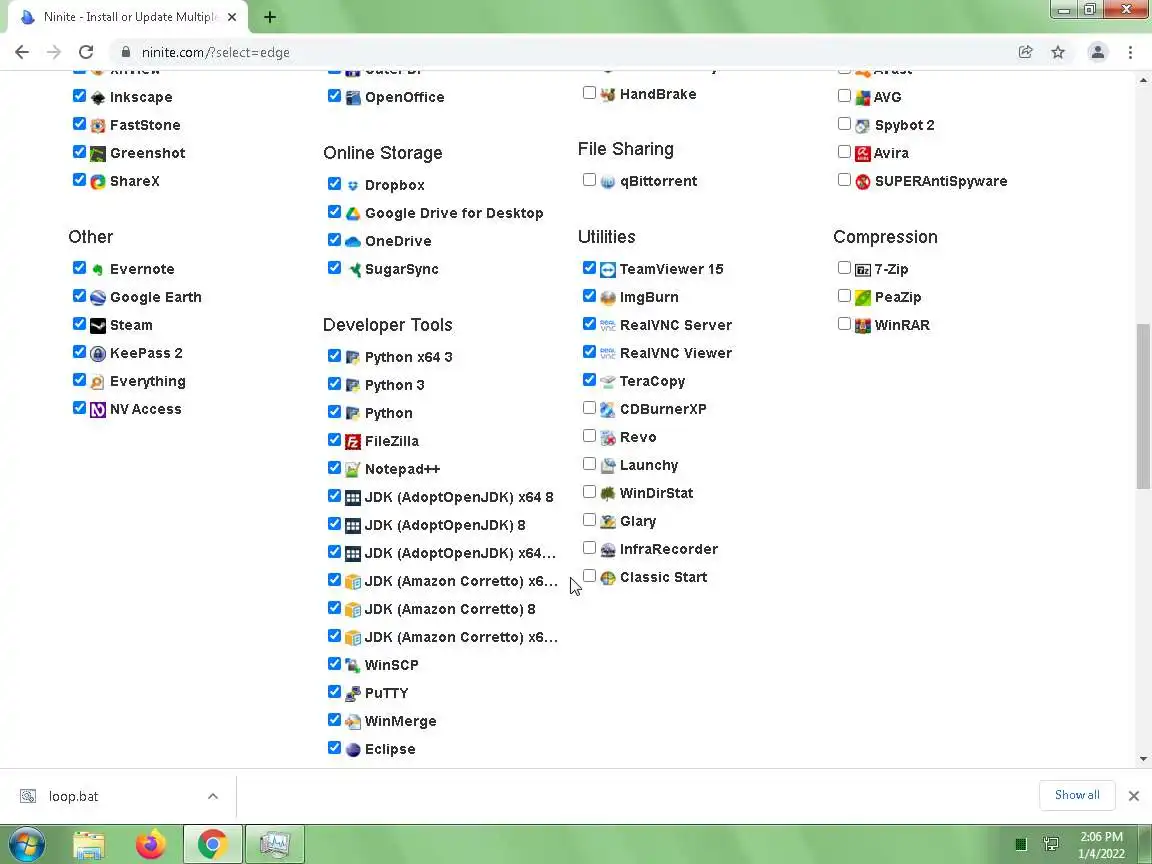Uncheck the TeraCopy checkbox
This screenshot has width=1152, height=864.
click(589, 380)
